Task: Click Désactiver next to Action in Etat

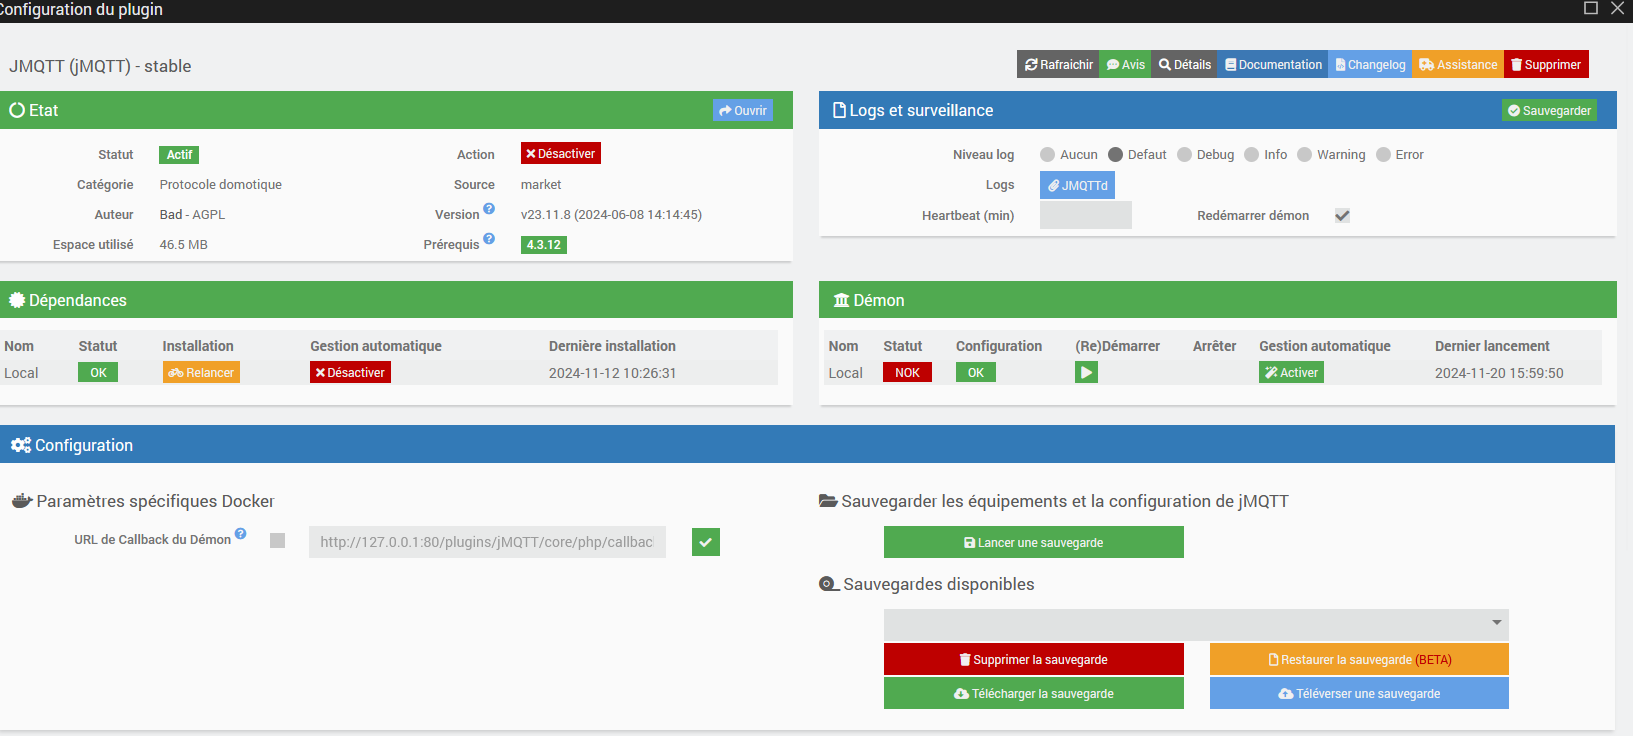Action: (561, 153)
